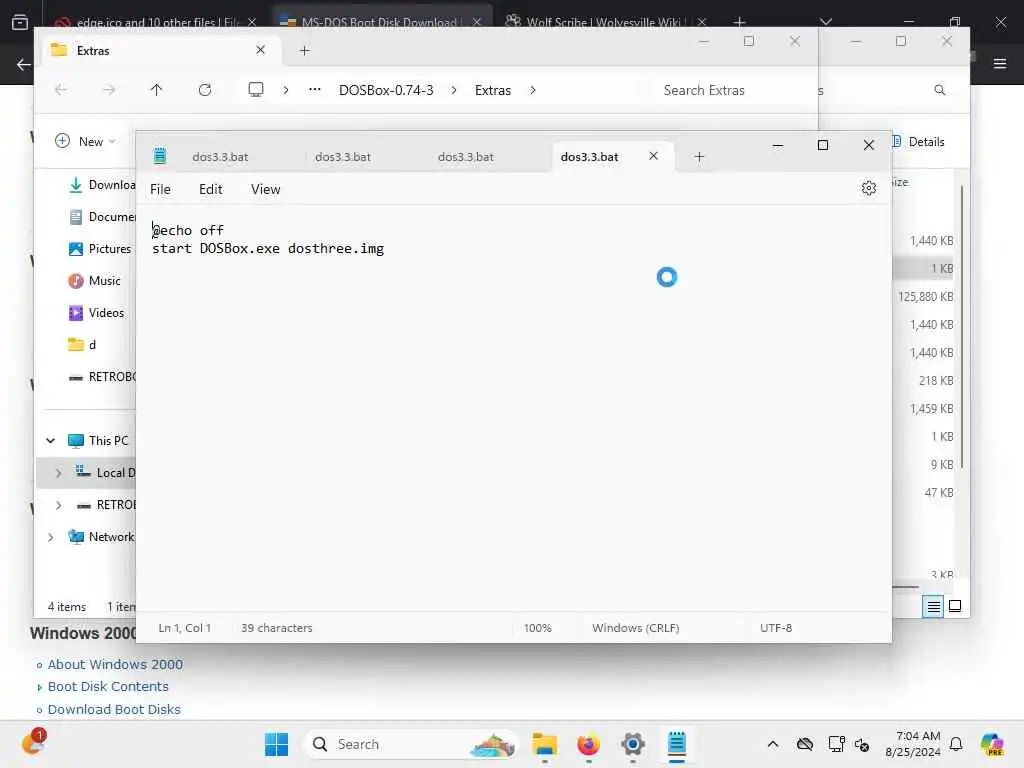Click Extras breadcrumb in address bar

pyautogui.click(x=492, y=90)
